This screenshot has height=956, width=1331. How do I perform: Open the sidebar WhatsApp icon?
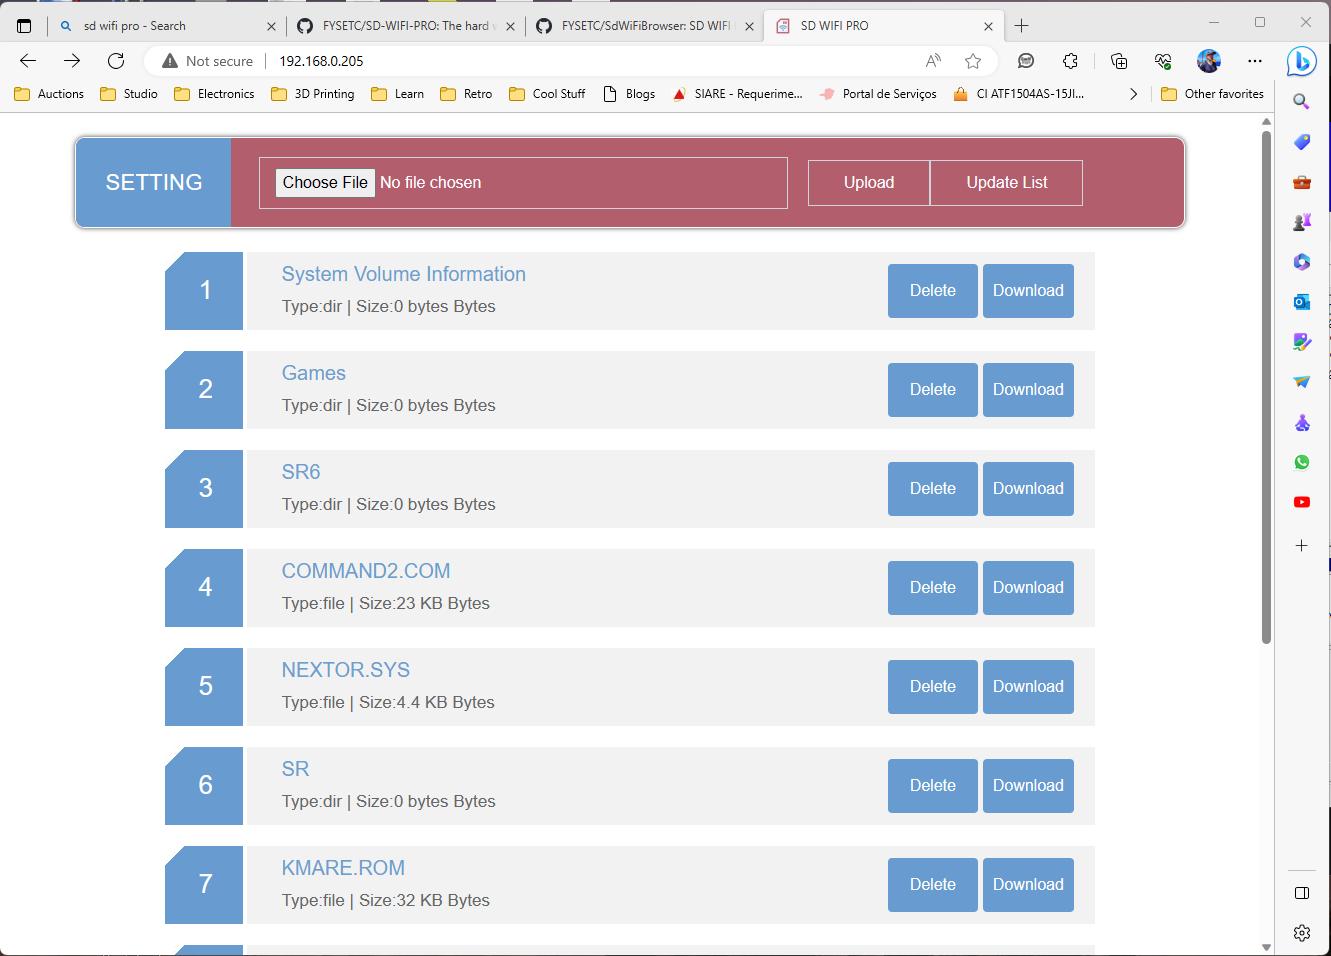coord(1301,462)
